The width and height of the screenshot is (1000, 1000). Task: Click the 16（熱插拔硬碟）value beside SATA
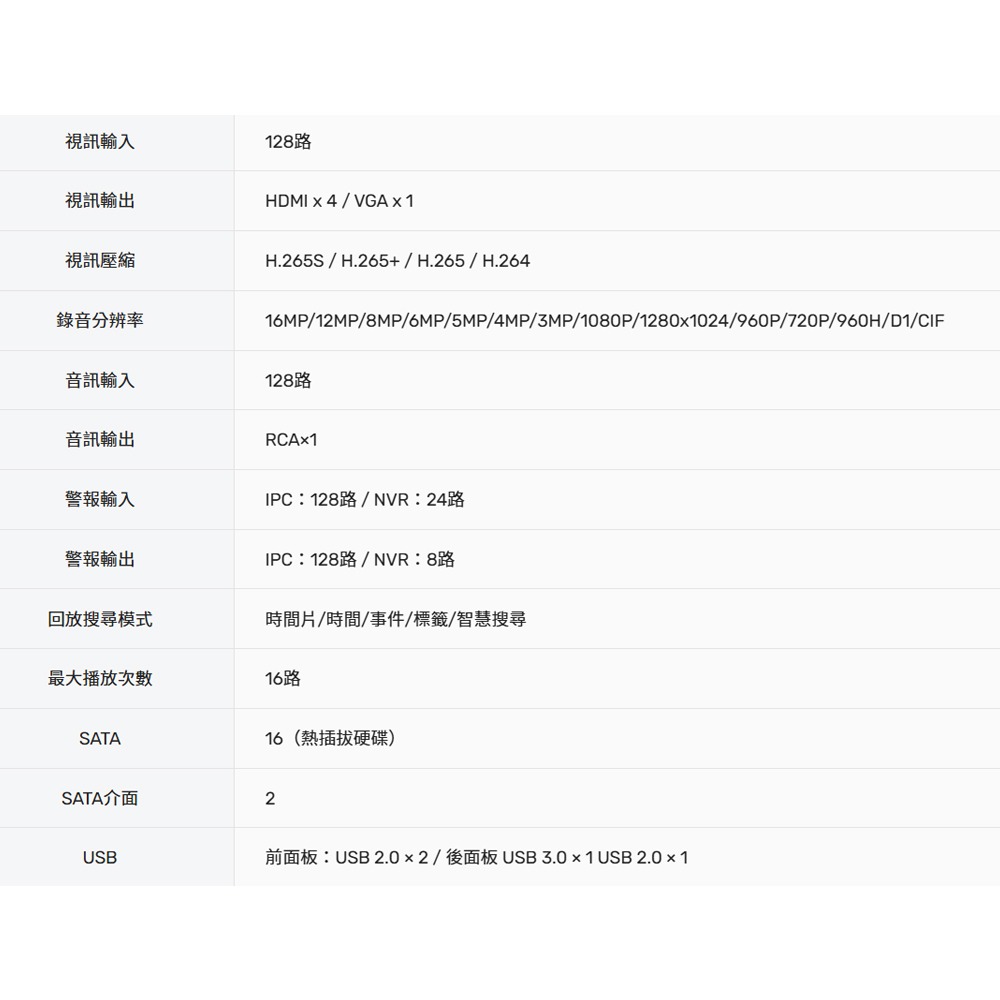330,739
